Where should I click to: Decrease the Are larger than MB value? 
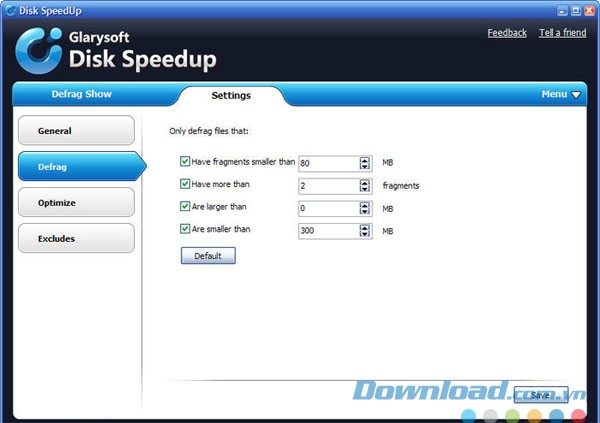(364, 212)
